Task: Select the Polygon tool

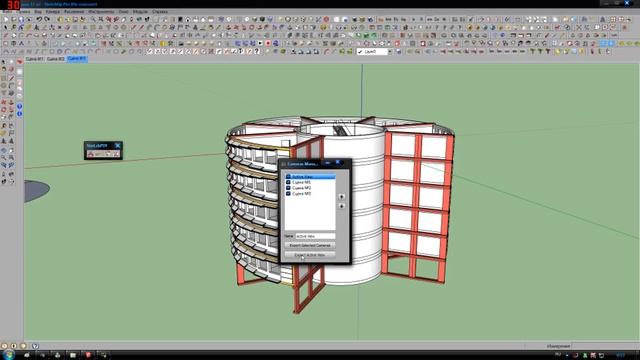Action: click(x=4, y=93)
